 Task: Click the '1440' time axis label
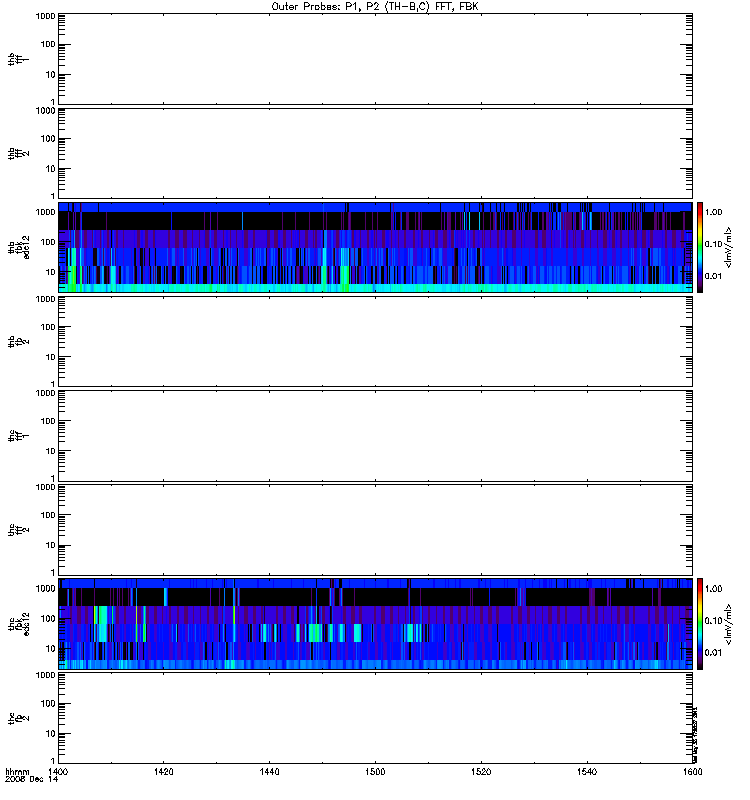click(x=269, y=771)
